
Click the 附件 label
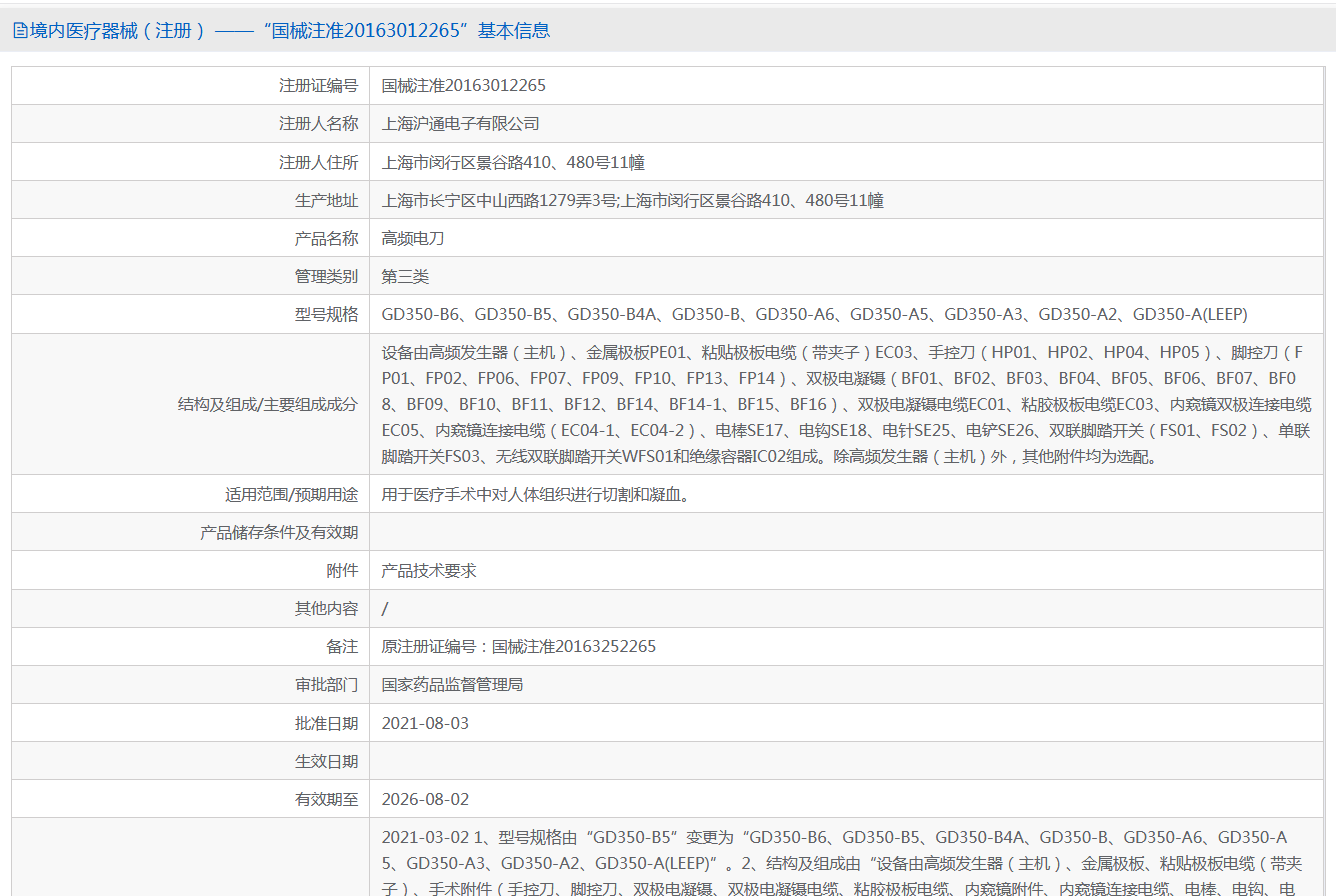click(x=342, y=570)
